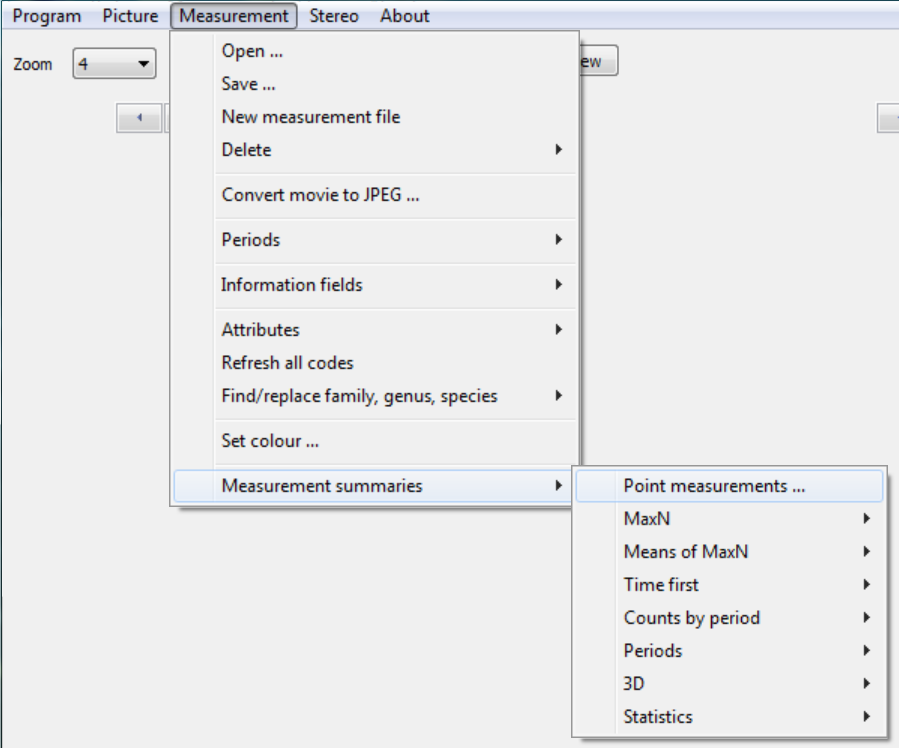
Task: Open the Zoom level dropdown
Action: pyautogui.click(x=115, y=64)
